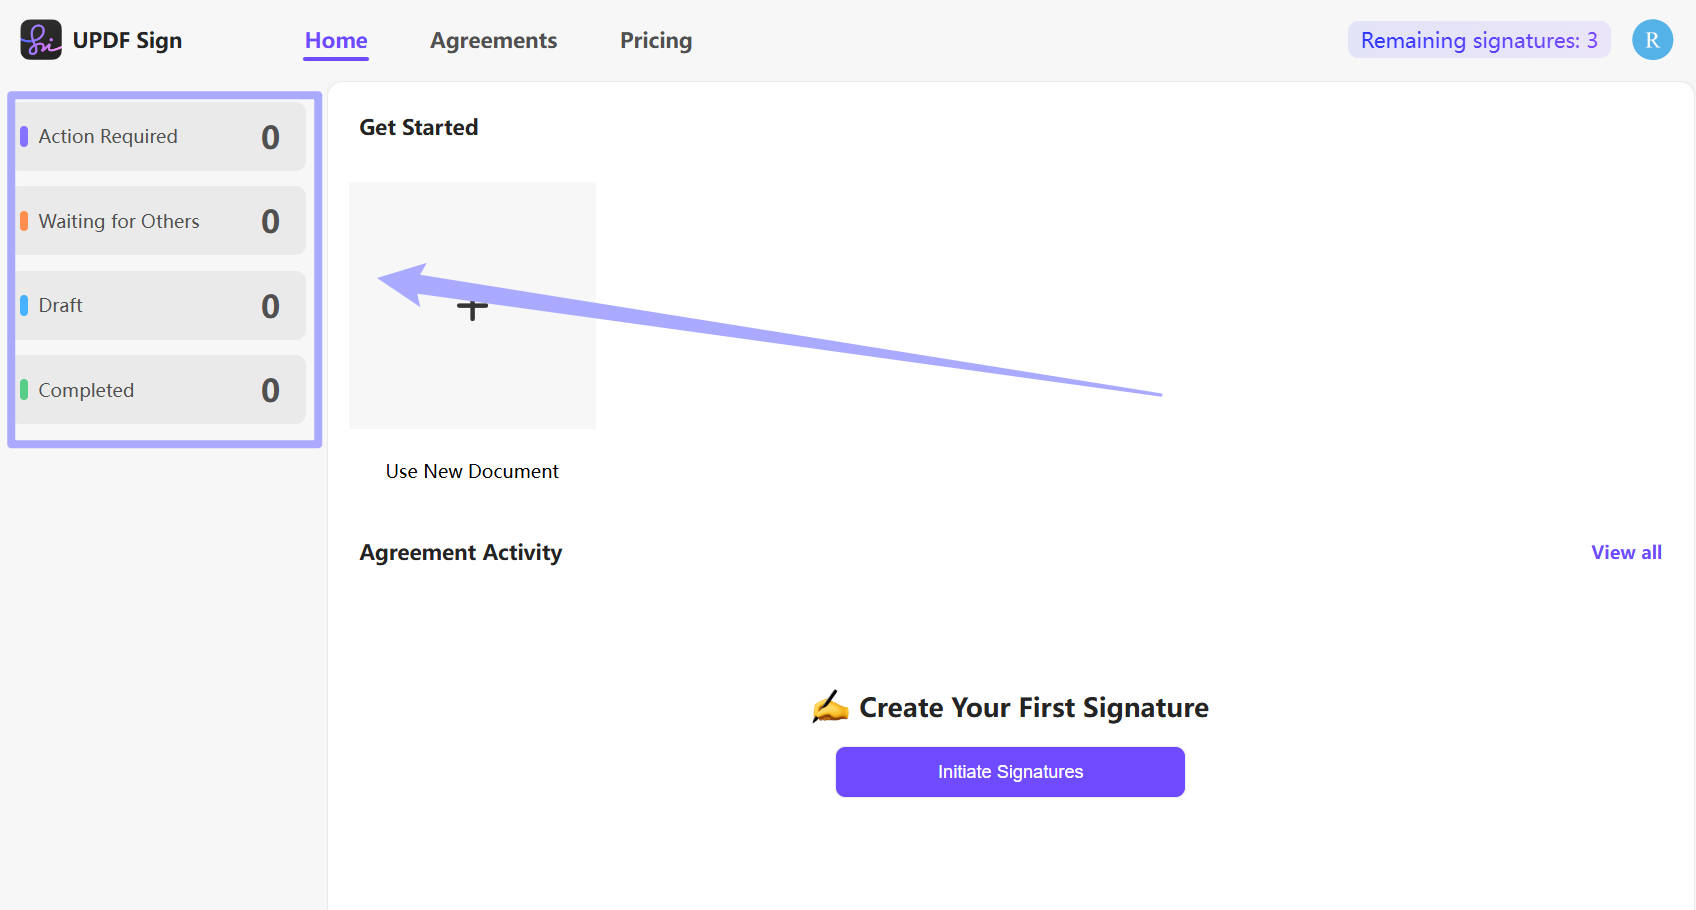Click the plus icon under Get Started
The height and width of the screenshot is (910, 1696).
point(471,309)
